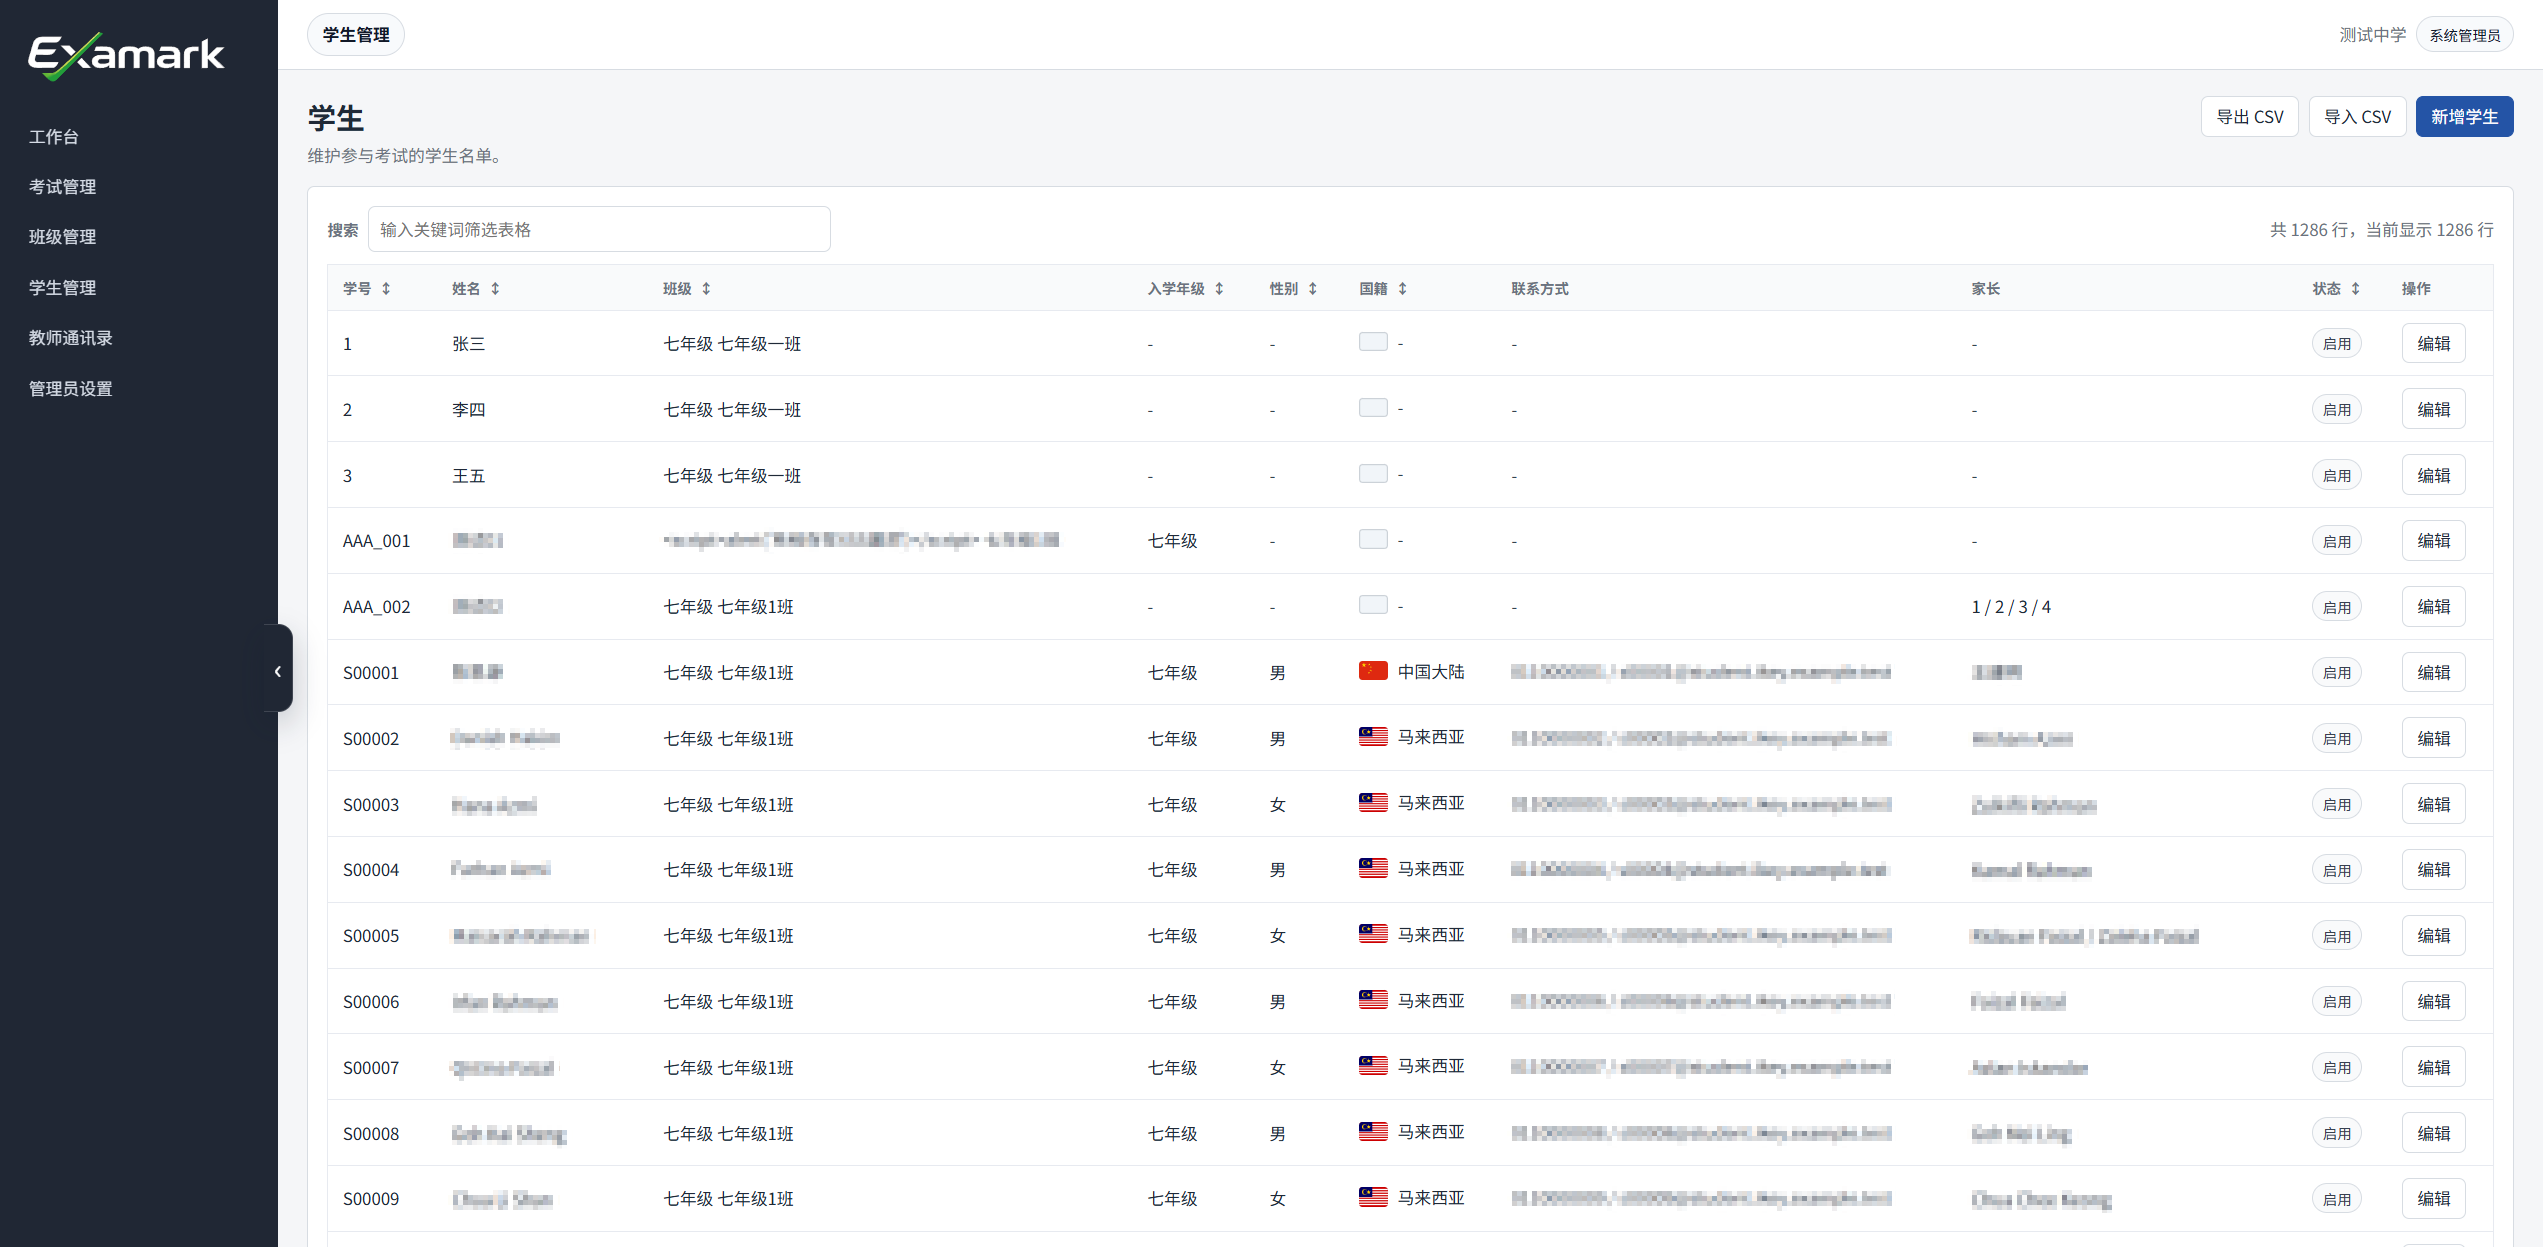Viewport: 2543px width, 1247px height.
Task: Go to 考试管理 in the sidebar
Action: [62, 187]
